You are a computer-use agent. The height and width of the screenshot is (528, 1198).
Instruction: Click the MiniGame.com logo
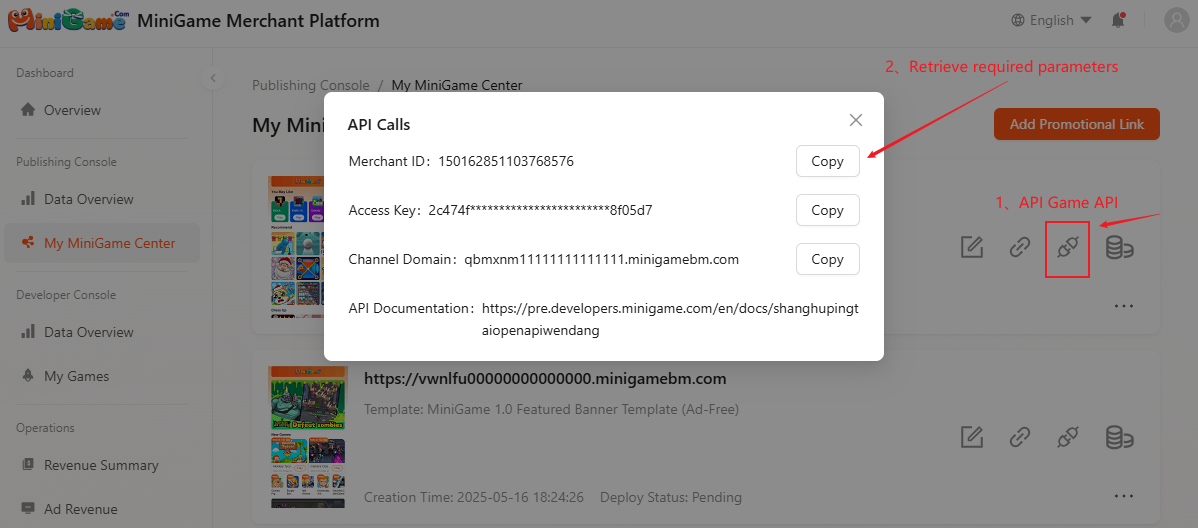pyautogui.click(x=67, y=21)
